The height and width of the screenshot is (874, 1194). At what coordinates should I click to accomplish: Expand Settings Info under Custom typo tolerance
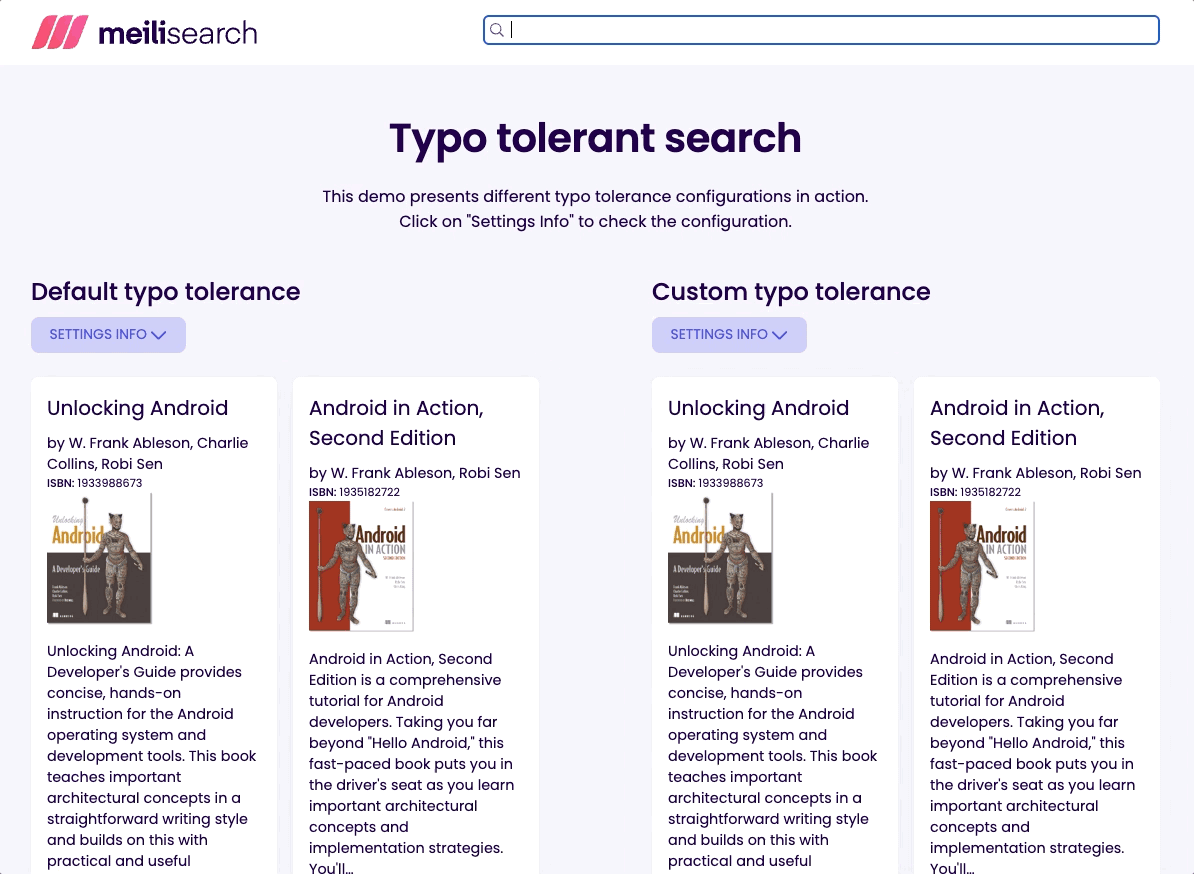coord(729,334)
